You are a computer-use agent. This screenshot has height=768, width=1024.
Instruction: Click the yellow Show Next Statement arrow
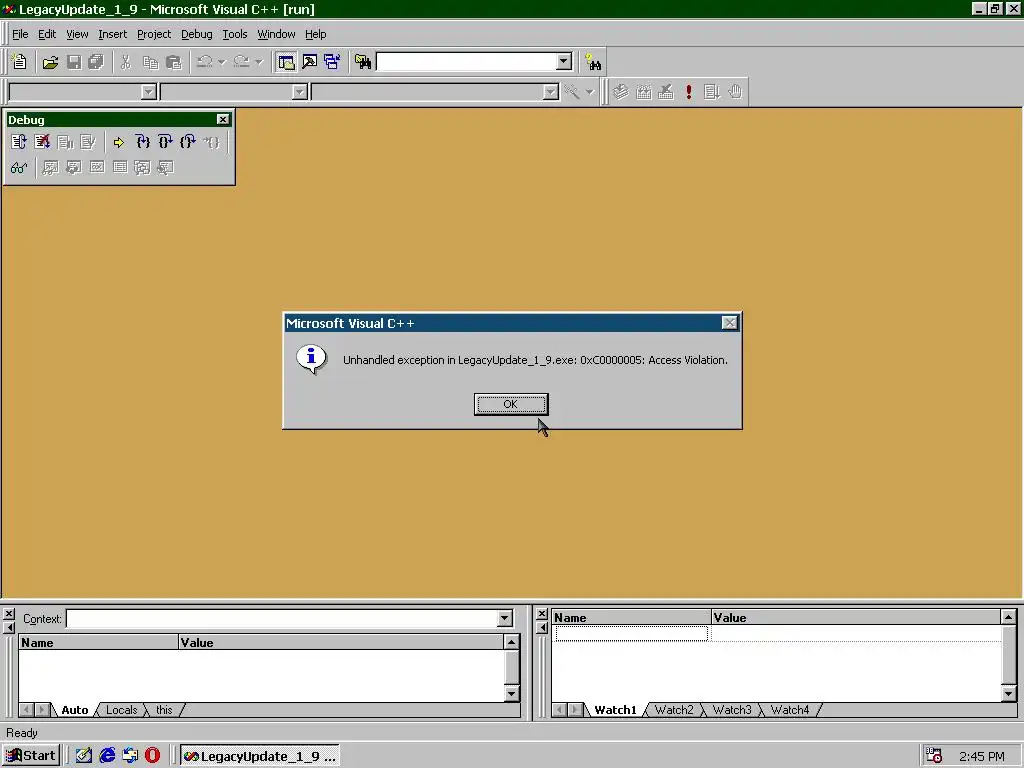pyautogui.click(x=118, y=142)
